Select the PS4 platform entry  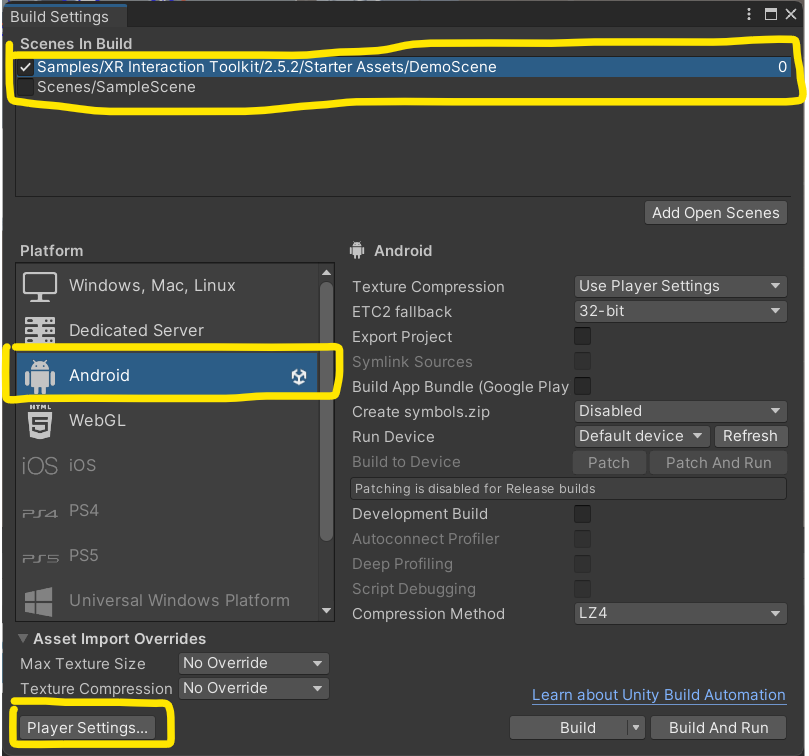tap(167, 511)
